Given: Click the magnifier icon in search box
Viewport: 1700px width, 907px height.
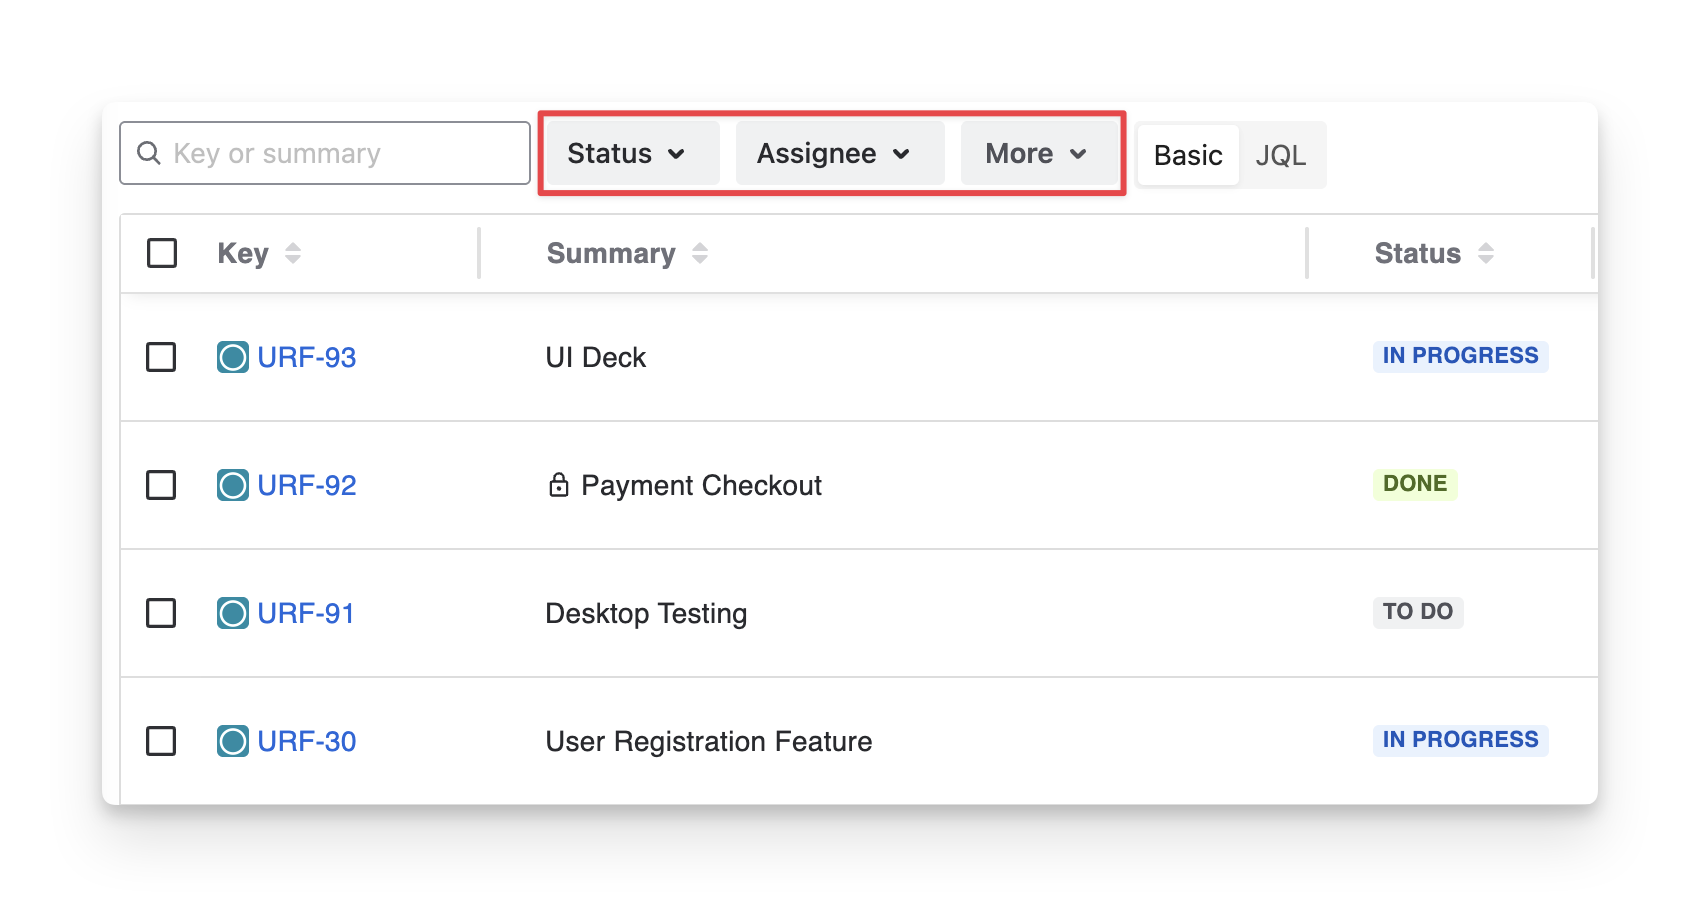Looking at the screenshot, I should click(149, 153).
